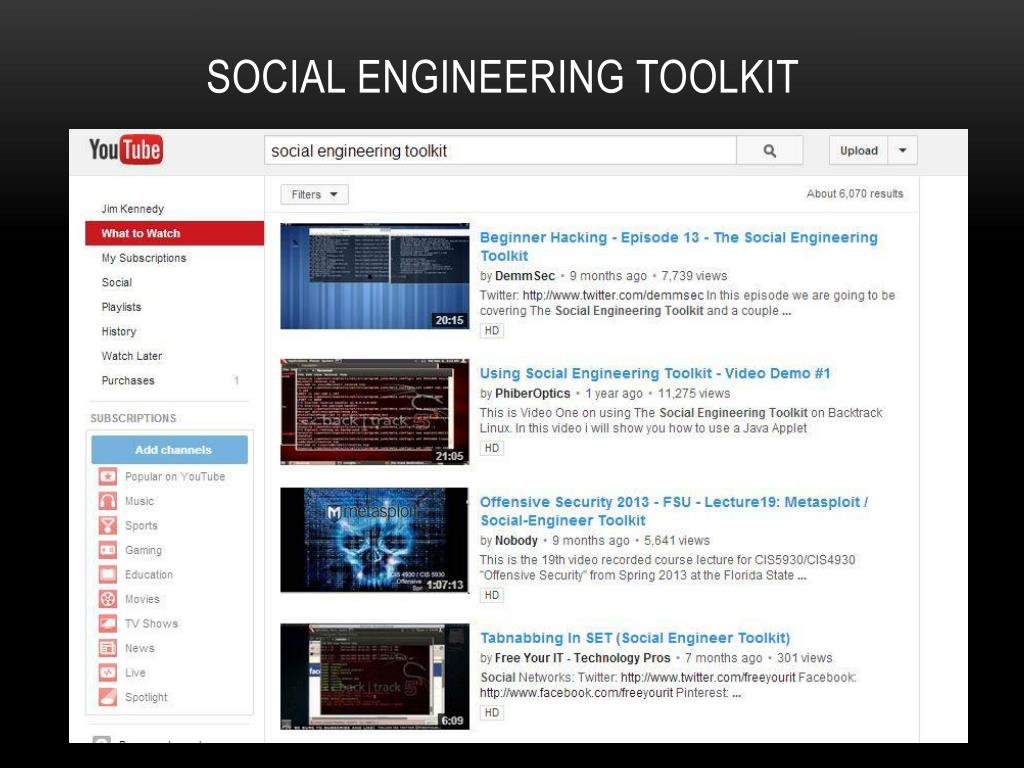
Task: Open the News newspaper icon
Action: point(108,648)
